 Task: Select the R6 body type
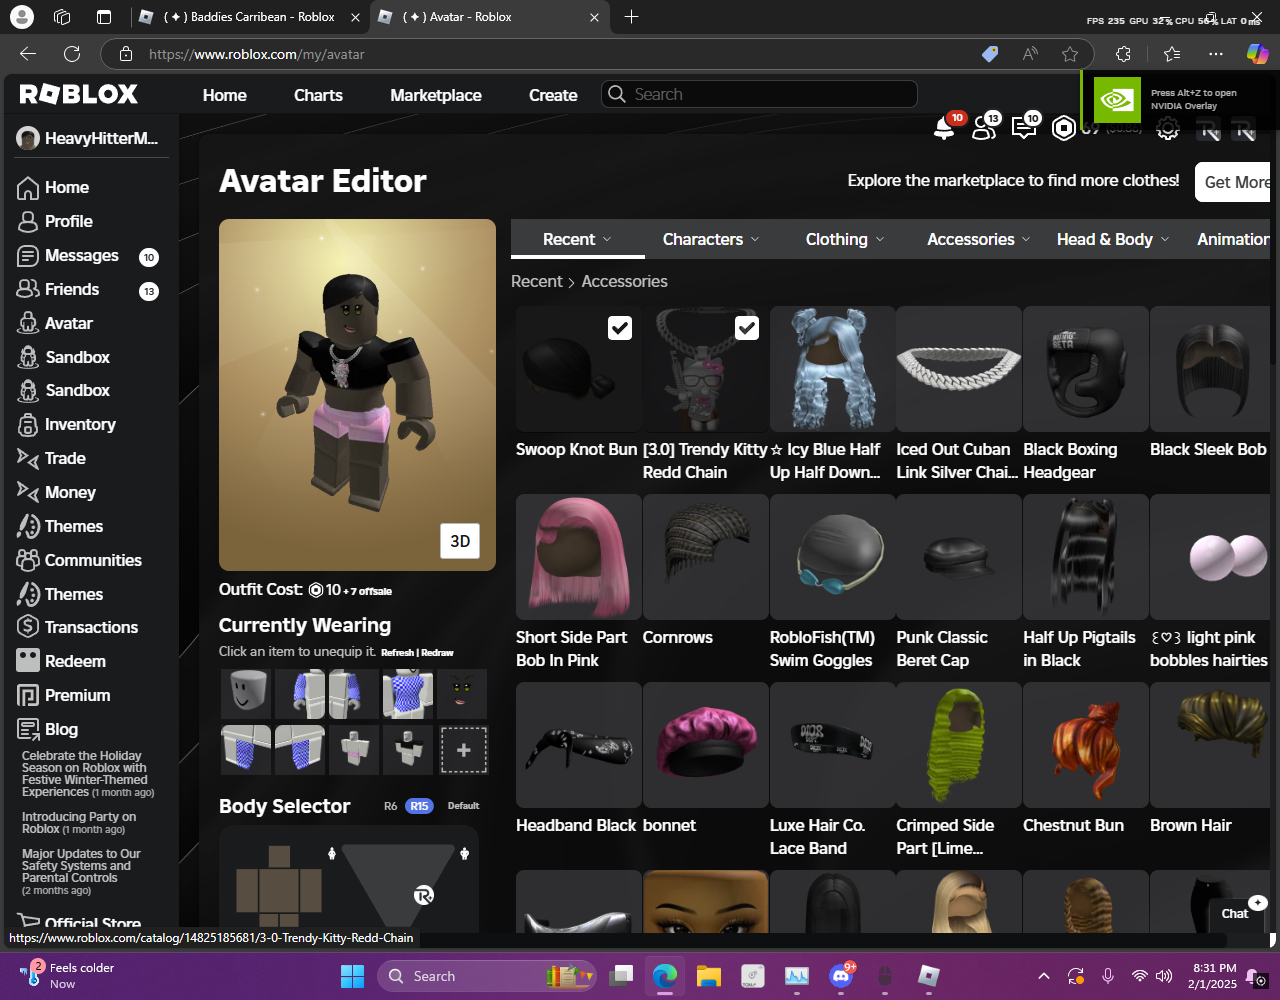pyautogui.click(x=391, y=806)
